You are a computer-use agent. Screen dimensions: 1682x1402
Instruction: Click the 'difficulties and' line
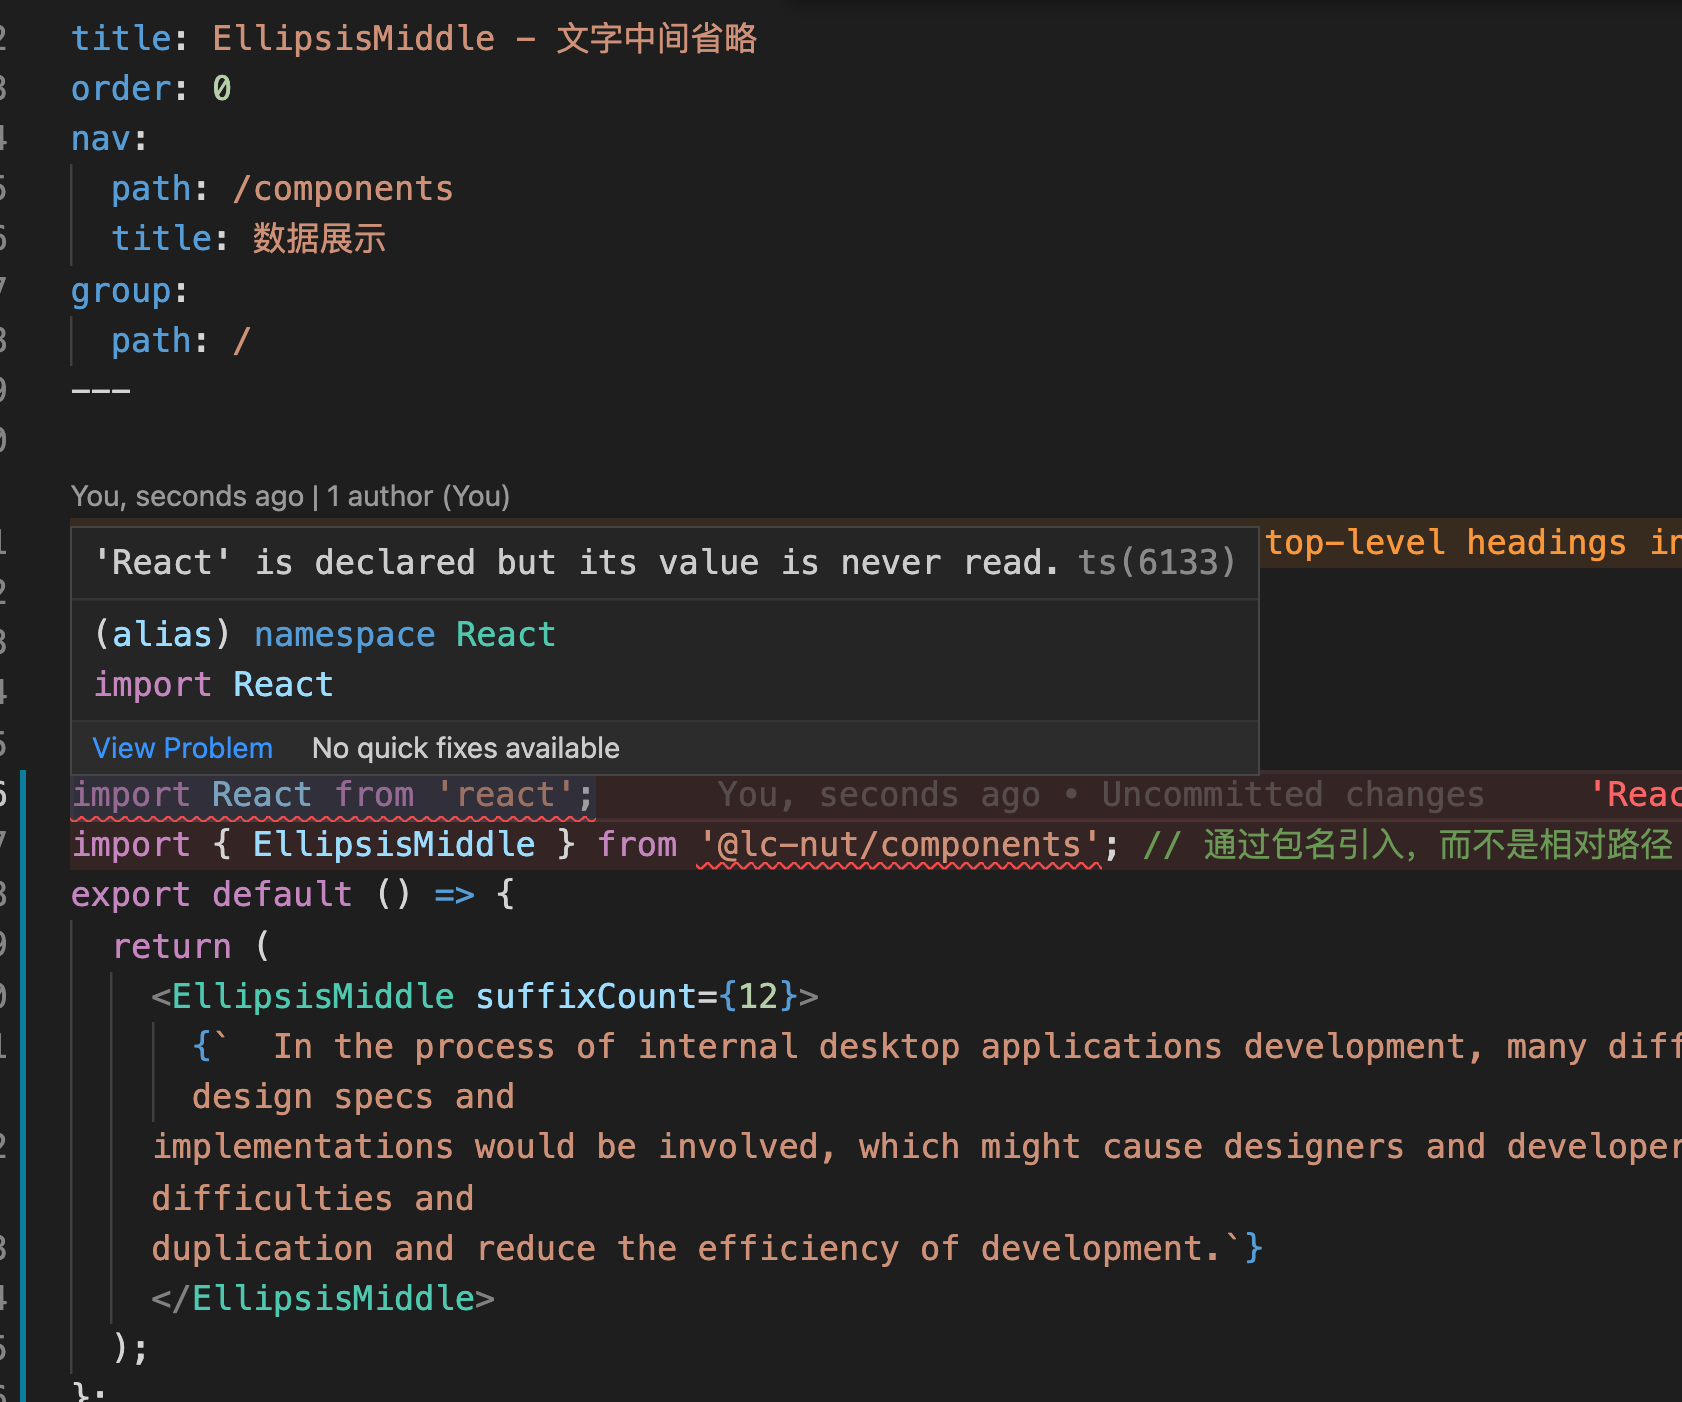[312, 1198]
